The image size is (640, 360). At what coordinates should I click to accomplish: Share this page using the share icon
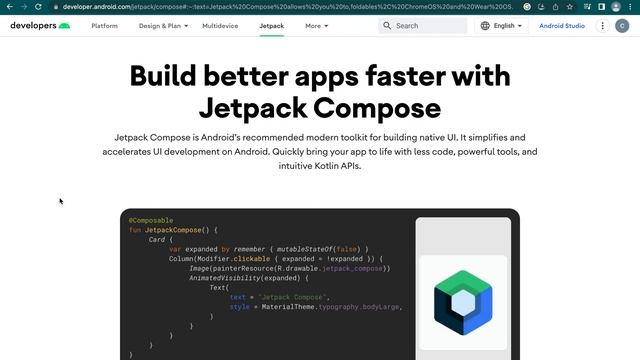[556, 7]
